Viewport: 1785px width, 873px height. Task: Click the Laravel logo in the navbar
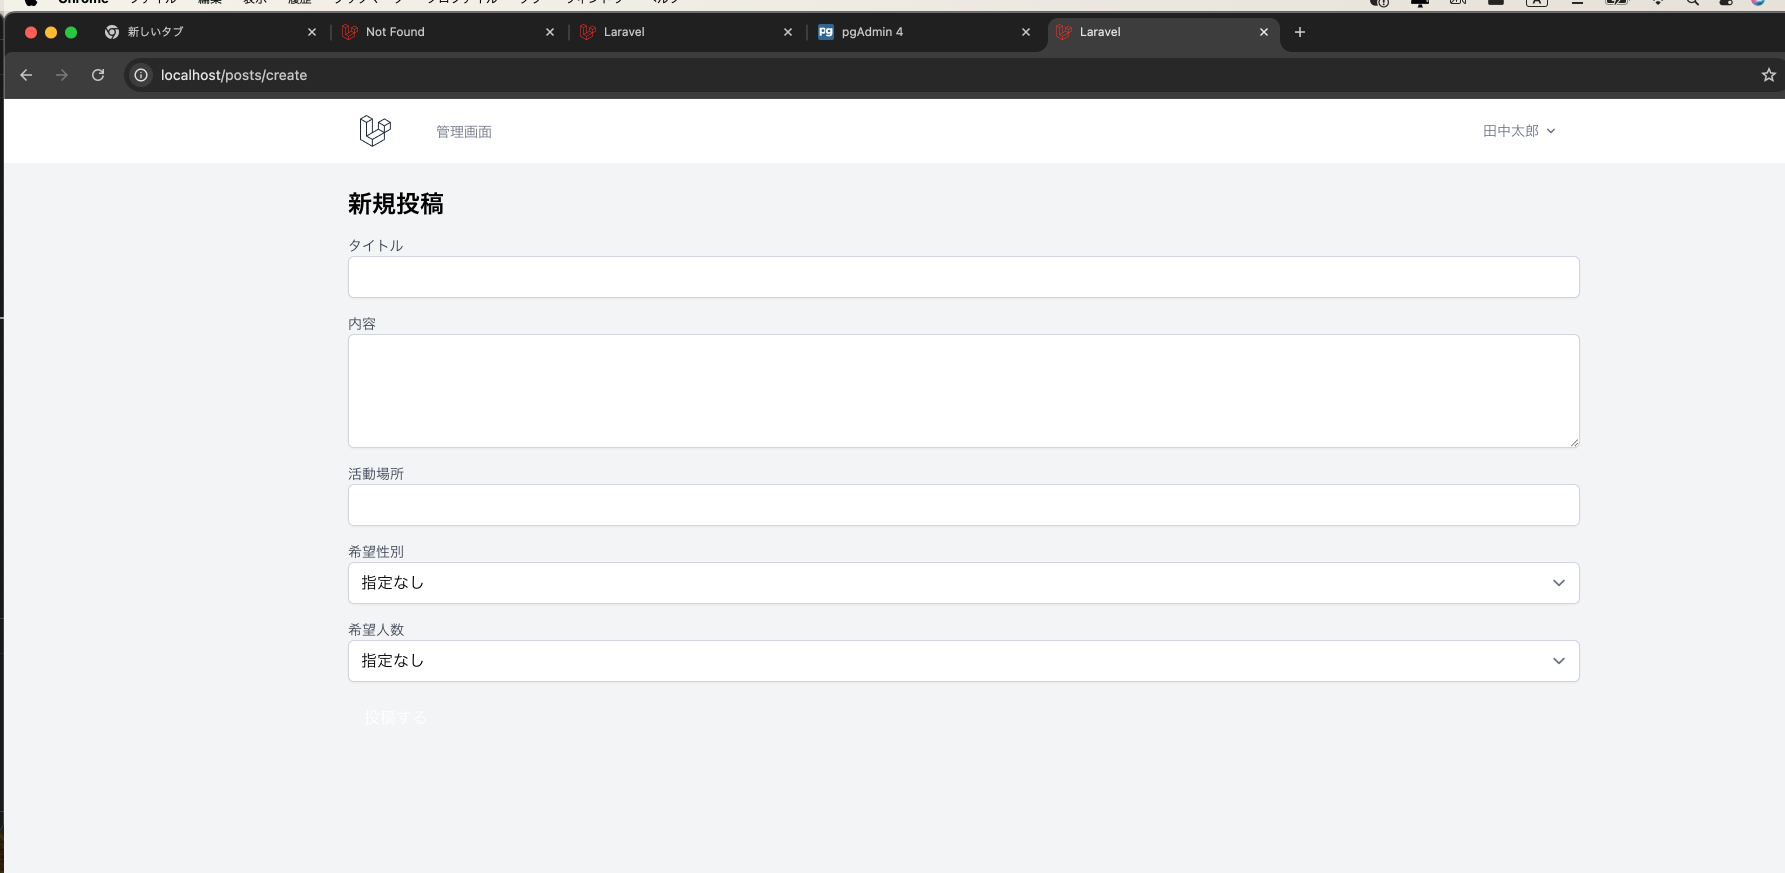(x=375, y=131)
